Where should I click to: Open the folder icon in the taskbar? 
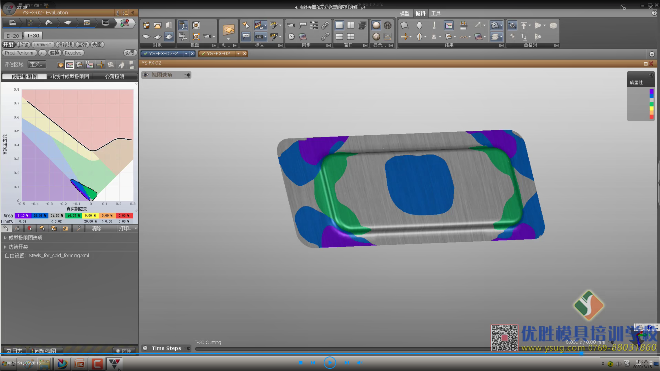[44, 363]
